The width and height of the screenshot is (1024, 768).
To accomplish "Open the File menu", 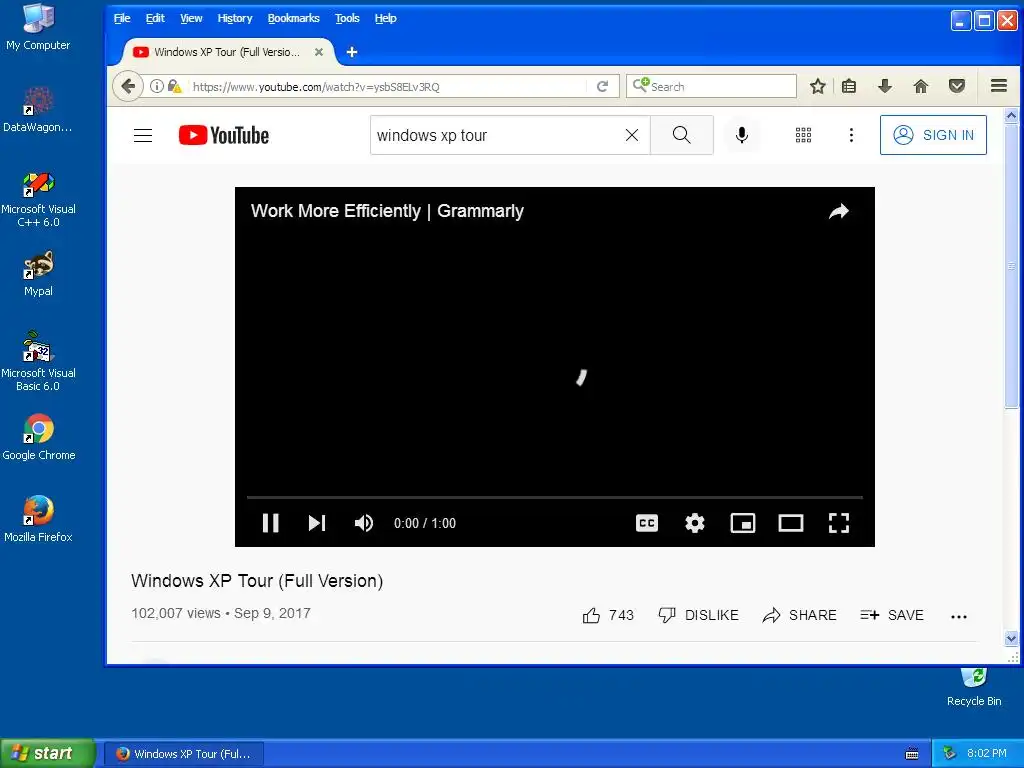I will pos(122,18).
